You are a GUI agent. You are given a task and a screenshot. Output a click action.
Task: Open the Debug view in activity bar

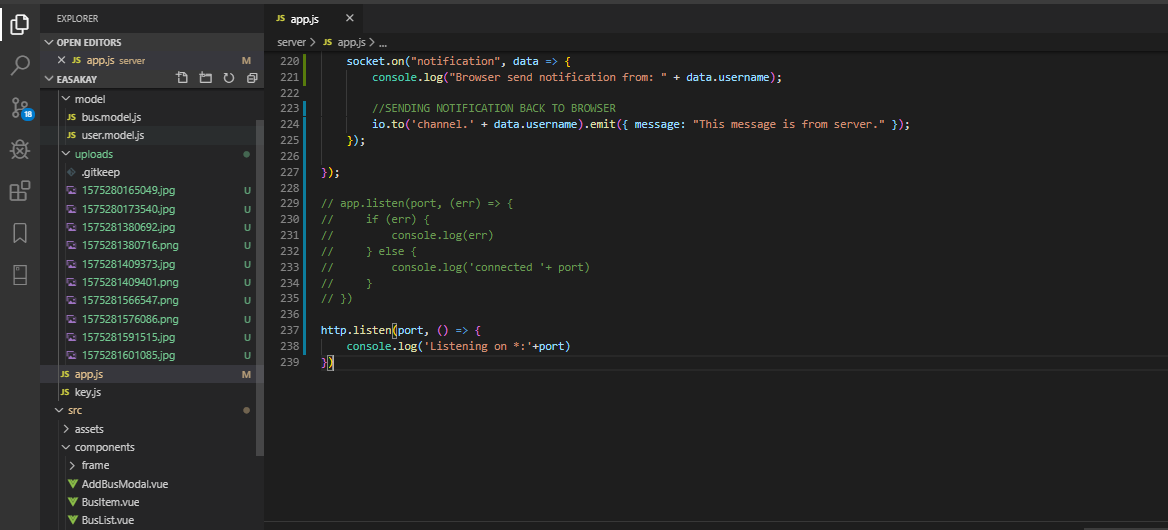19,150
